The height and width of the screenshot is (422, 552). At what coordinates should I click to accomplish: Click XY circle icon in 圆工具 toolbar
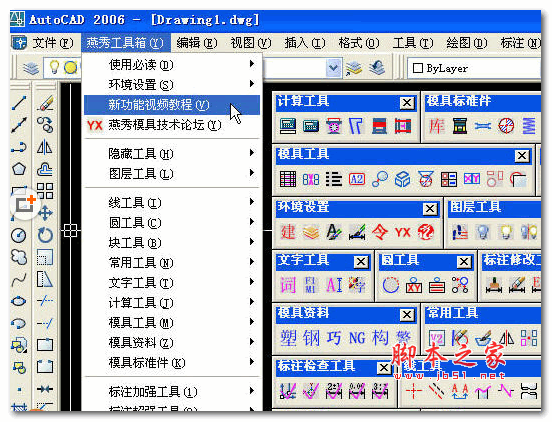[x=414, y=285]
